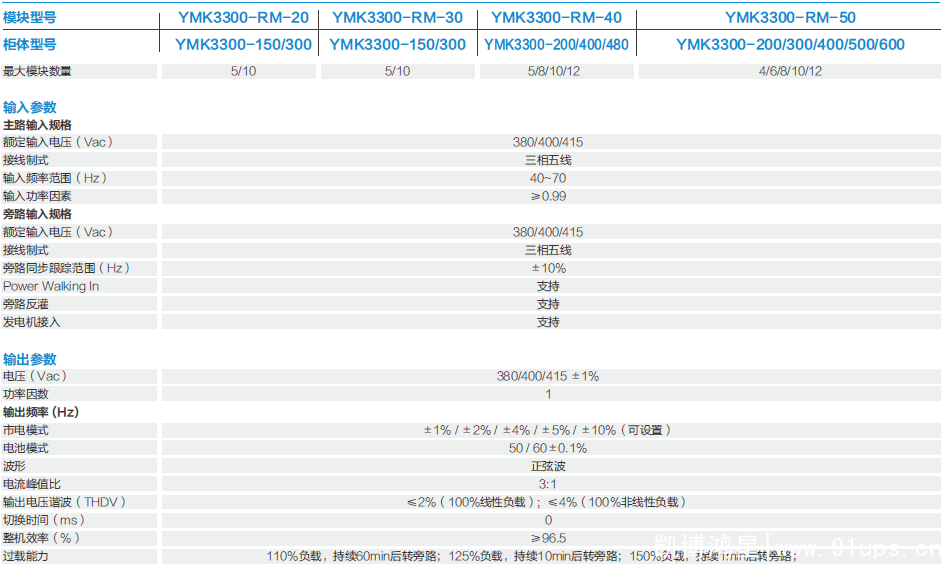
Task: Click the 正弦波 waveform value
Action: [x=548, y=466]
